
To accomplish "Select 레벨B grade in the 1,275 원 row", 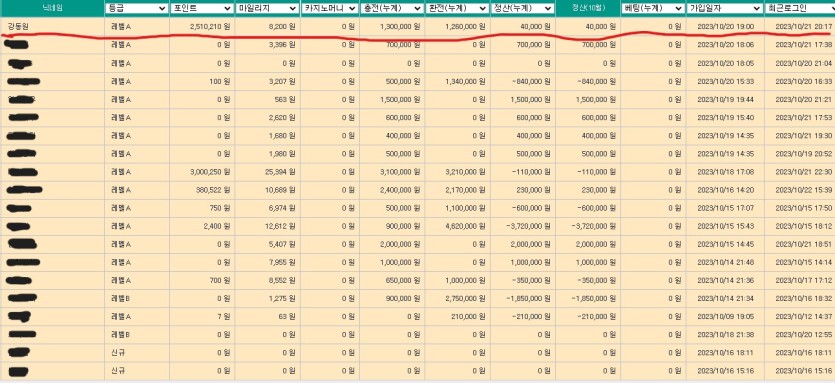I will click(121, 299).
